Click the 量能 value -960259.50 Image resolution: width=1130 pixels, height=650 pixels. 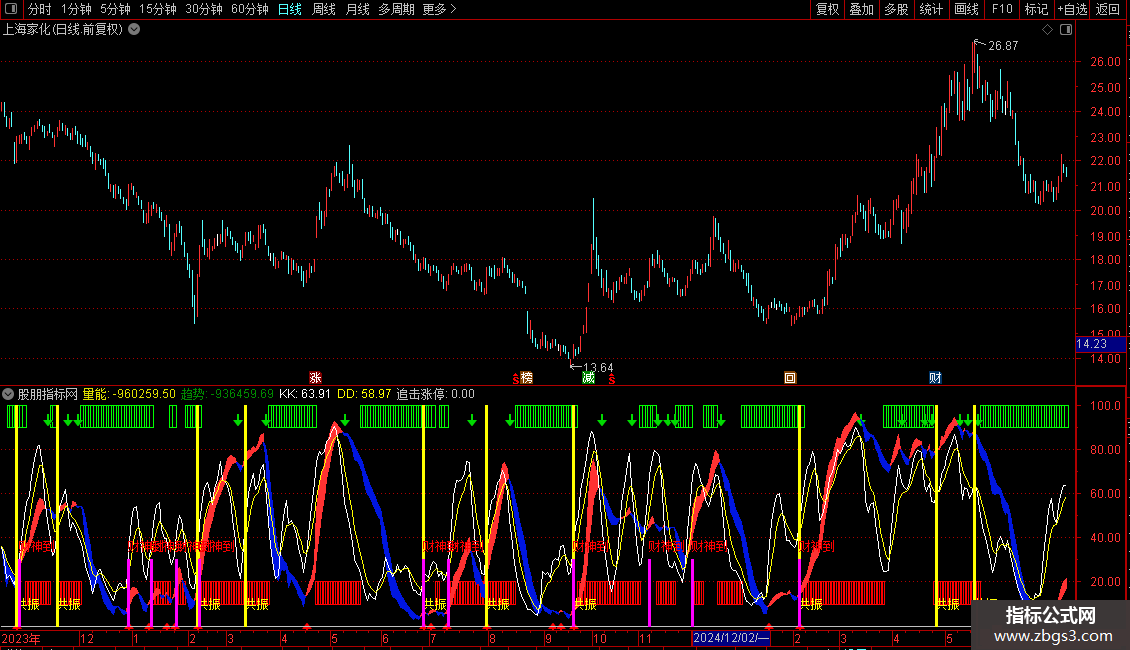pyautogui.click(x=129, y=394)
